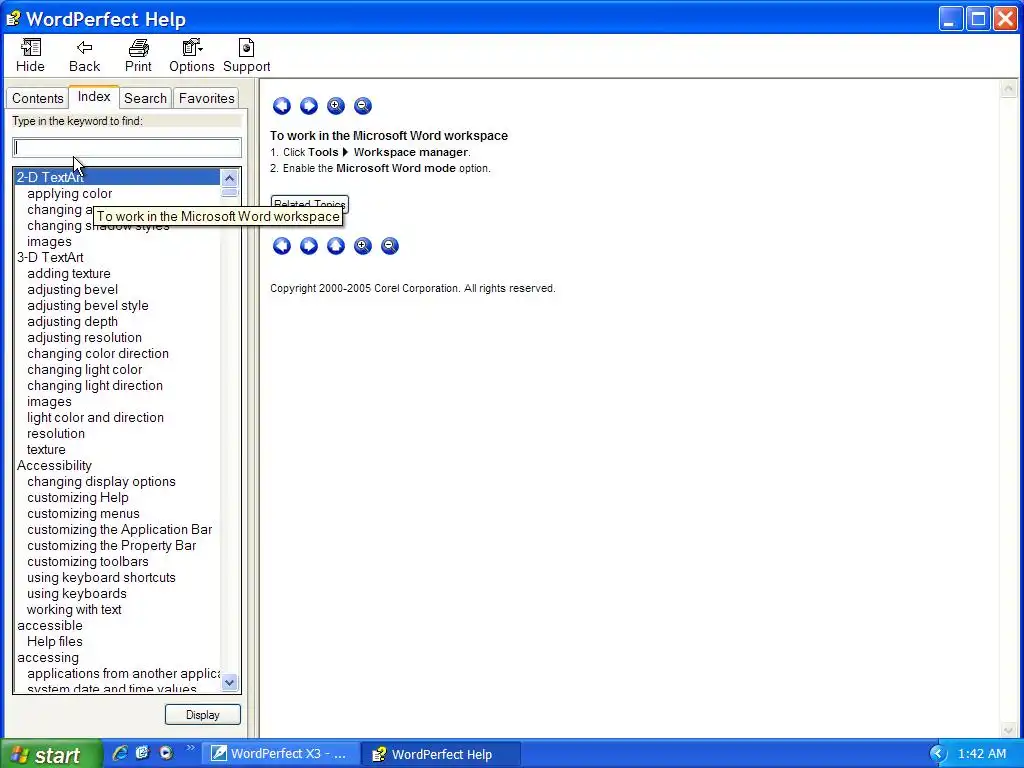Select 'customizing the Property Bar' index entry
This screenshot has width=1024, height=768.
click(x=112, y=545)
